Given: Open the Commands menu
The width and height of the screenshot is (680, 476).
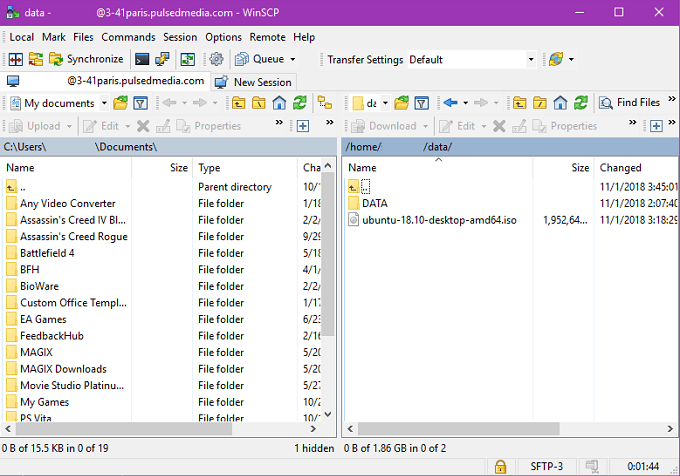Looking at the screenshot, I should [x=128, y=37].
